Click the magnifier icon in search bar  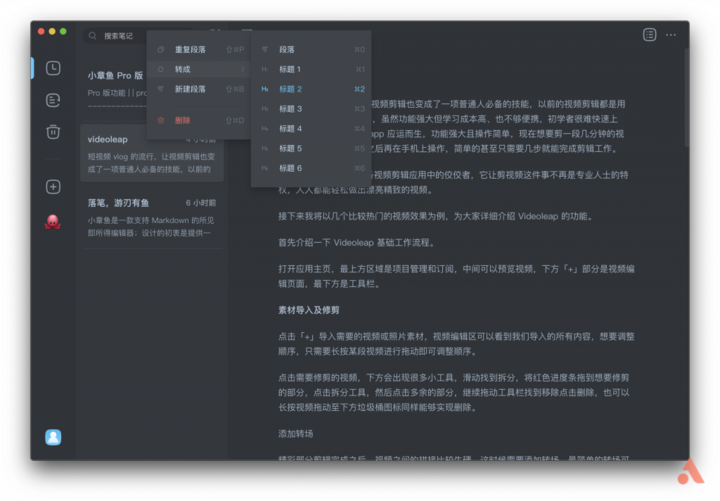(93, 36)
